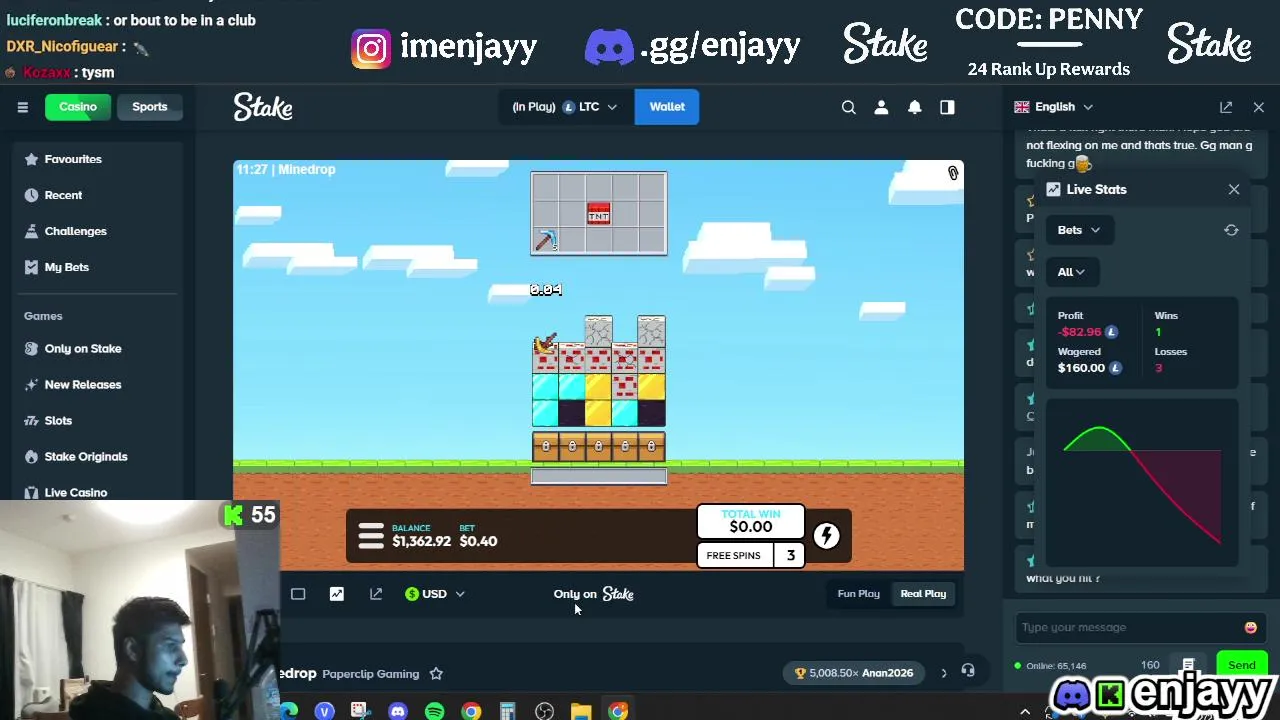Favourite Minedrop with the star icon
Viewport: 1280px width, 720px height.
coord(436,674)
